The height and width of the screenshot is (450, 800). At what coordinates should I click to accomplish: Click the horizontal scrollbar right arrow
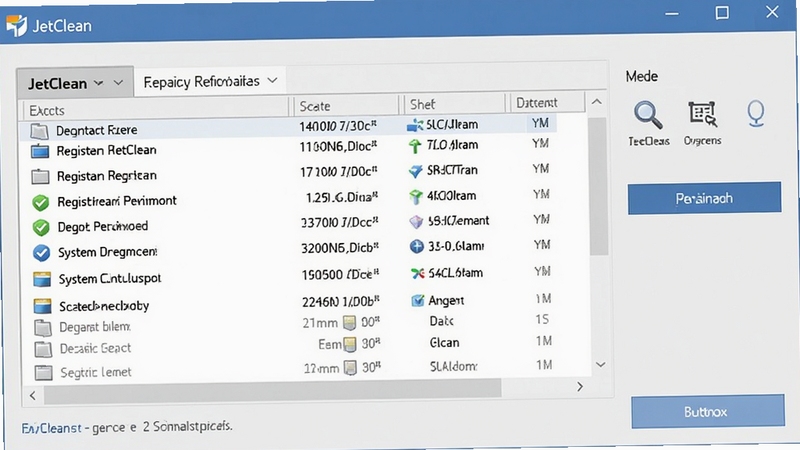tap(580, 387)
